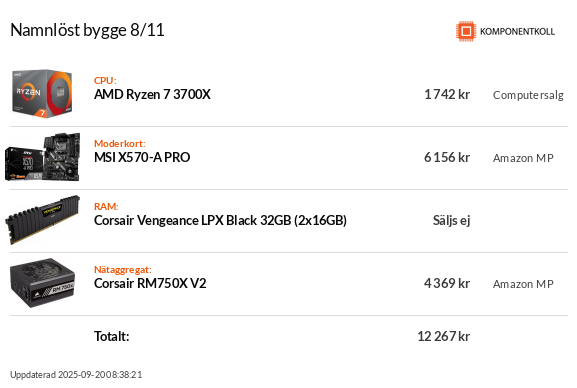Click the Namnlöst bygge 8/11 title
This screenshot has height=388, width=577.
coord(87,30)
